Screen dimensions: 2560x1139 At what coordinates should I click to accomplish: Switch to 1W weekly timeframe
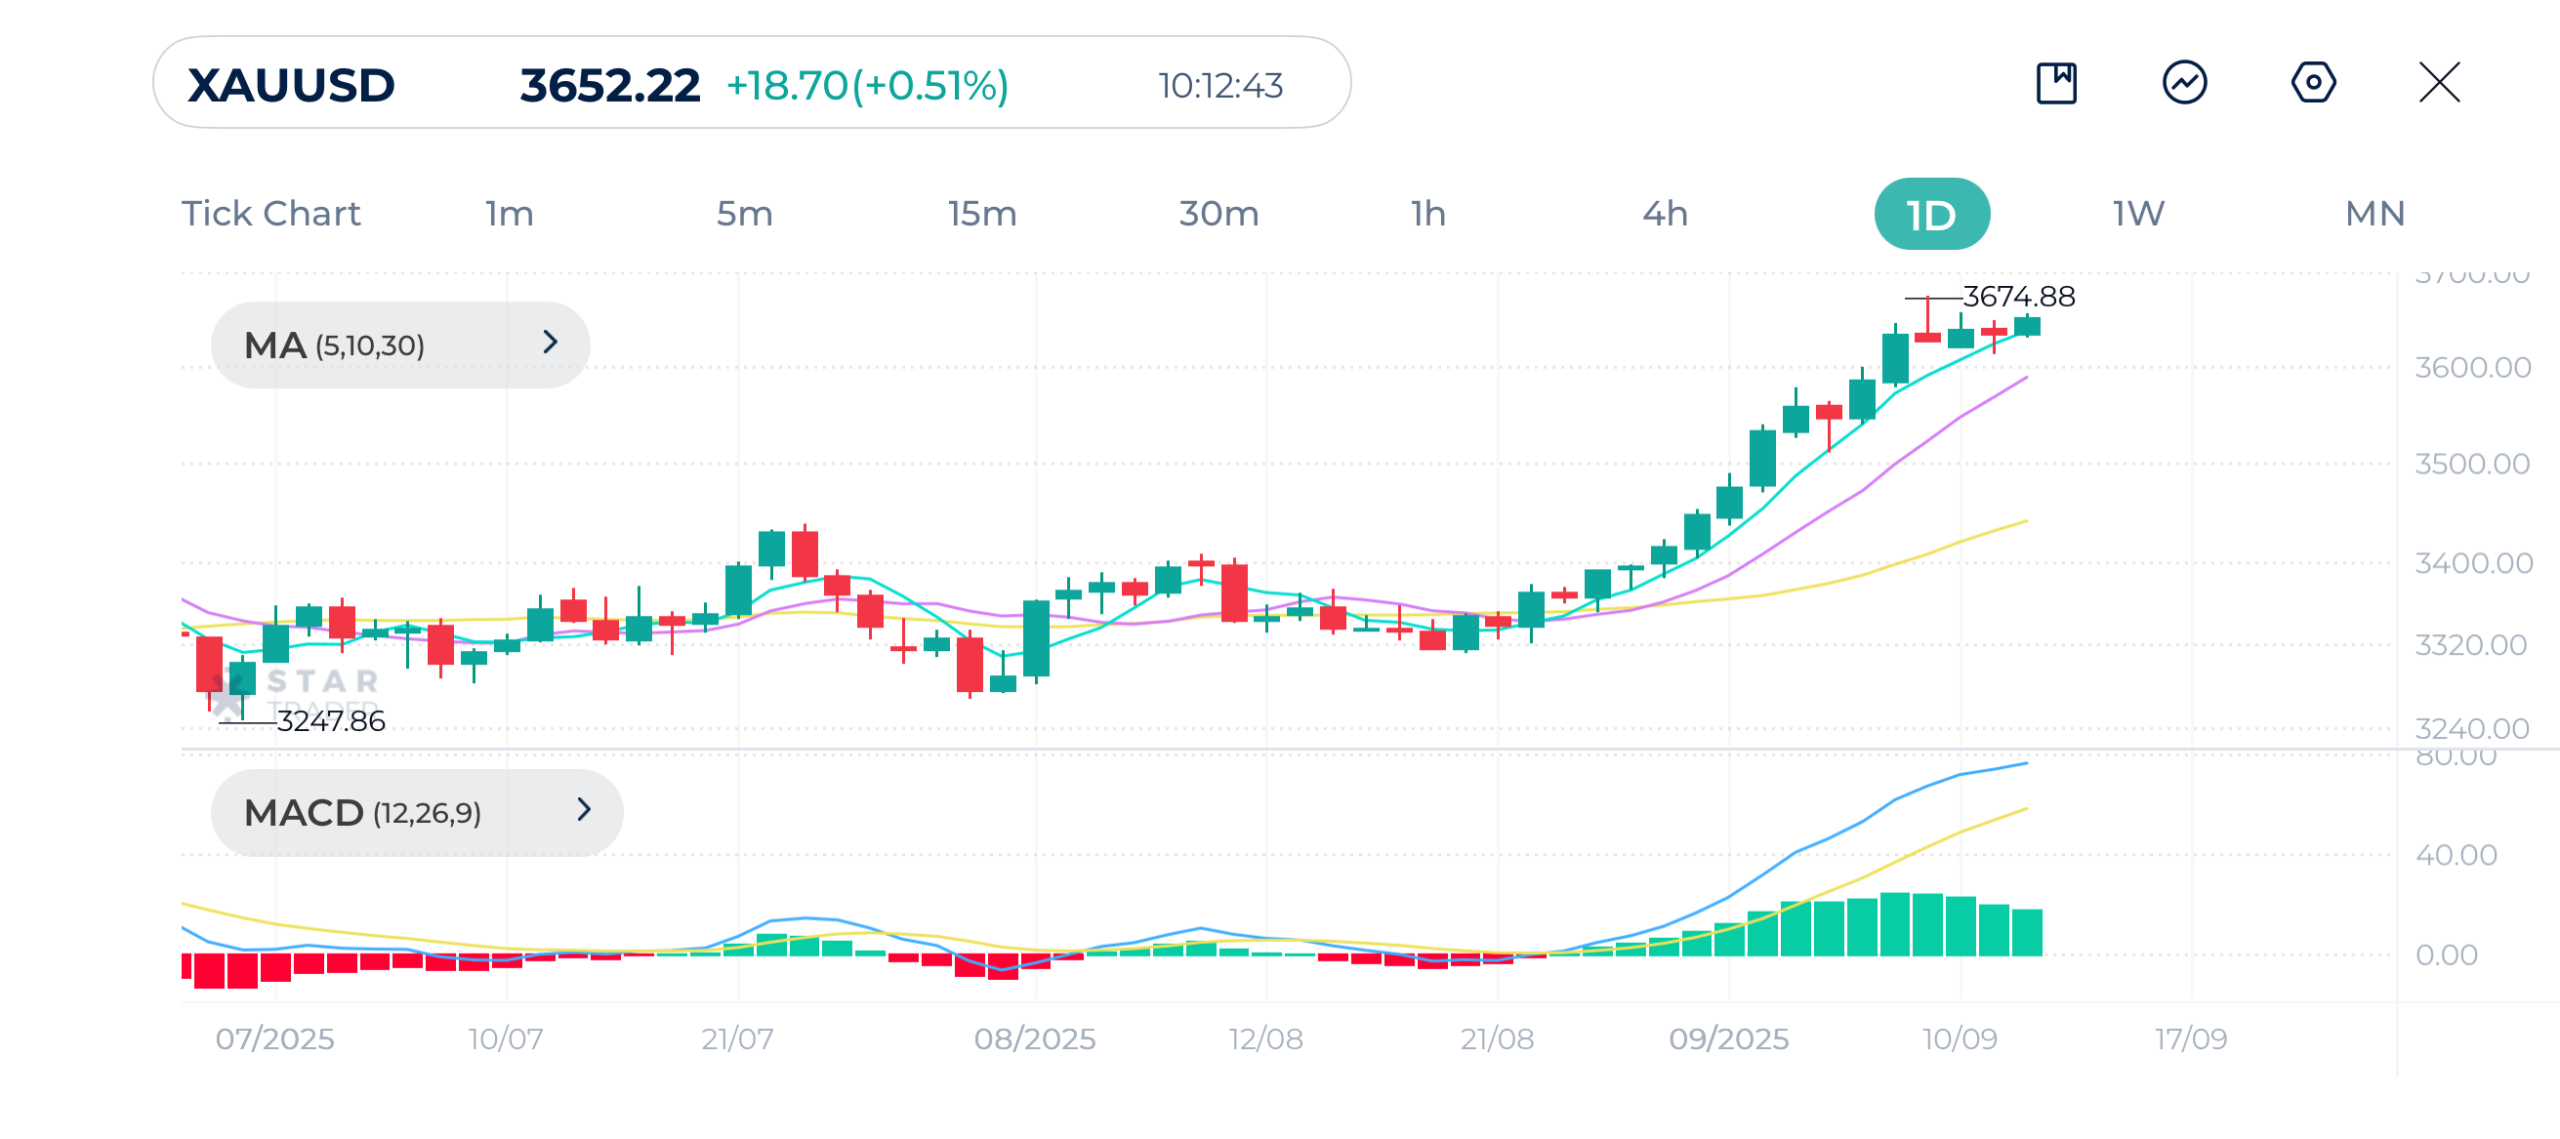2138,214
